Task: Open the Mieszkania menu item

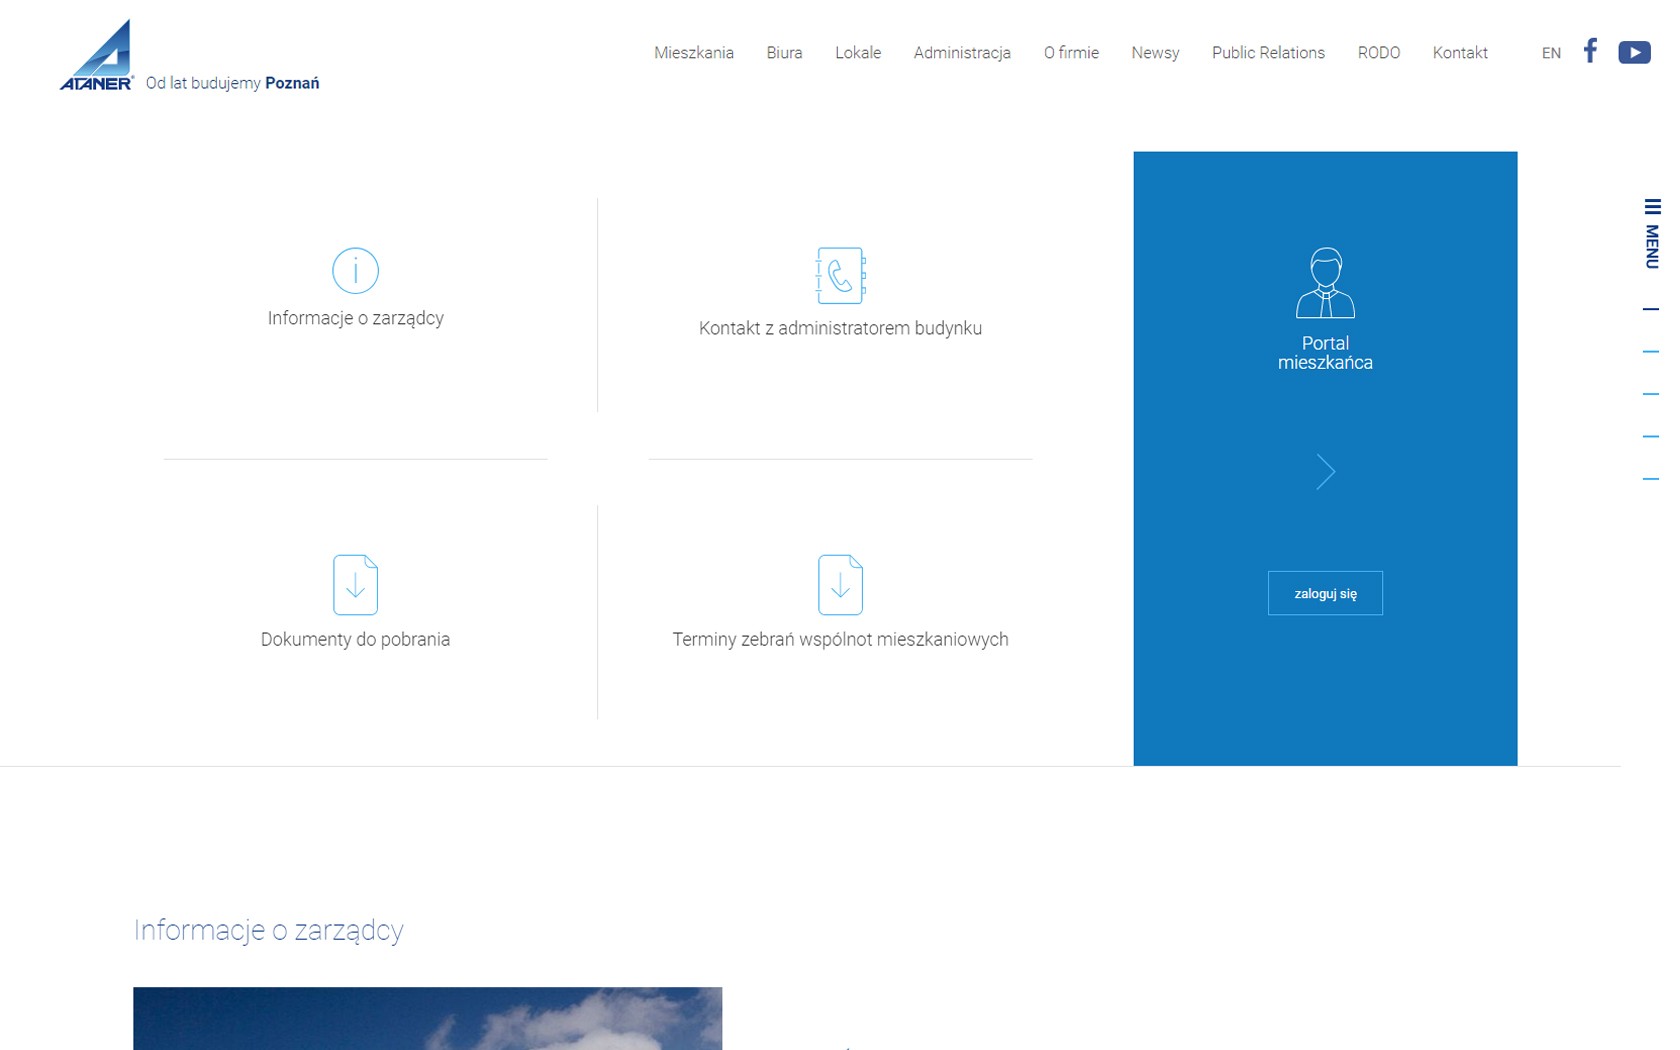Action: pyautogui.click(x=694, y=53)
